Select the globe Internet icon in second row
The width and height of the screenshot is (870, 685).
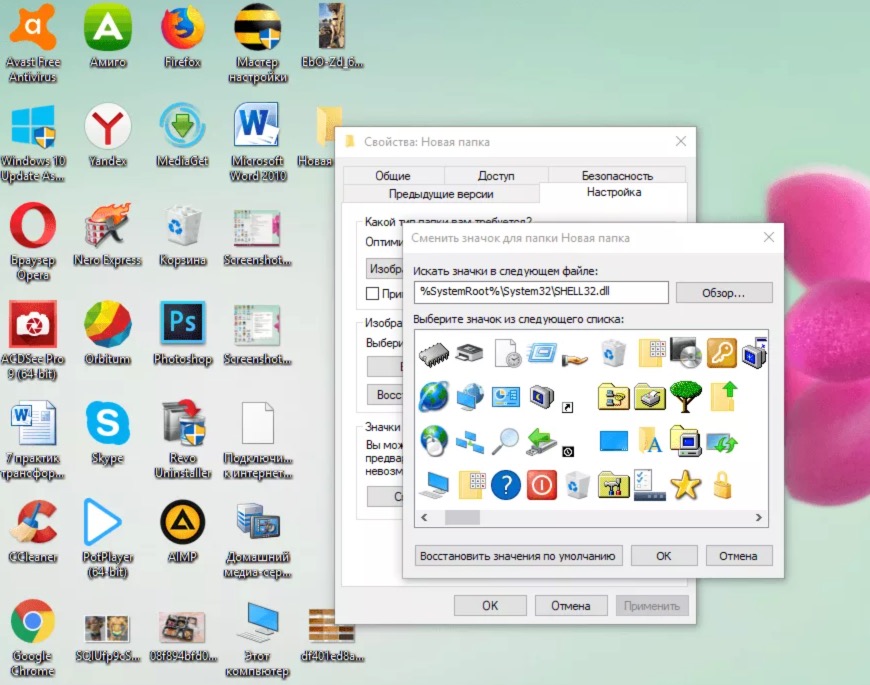[x=433, y=396]
